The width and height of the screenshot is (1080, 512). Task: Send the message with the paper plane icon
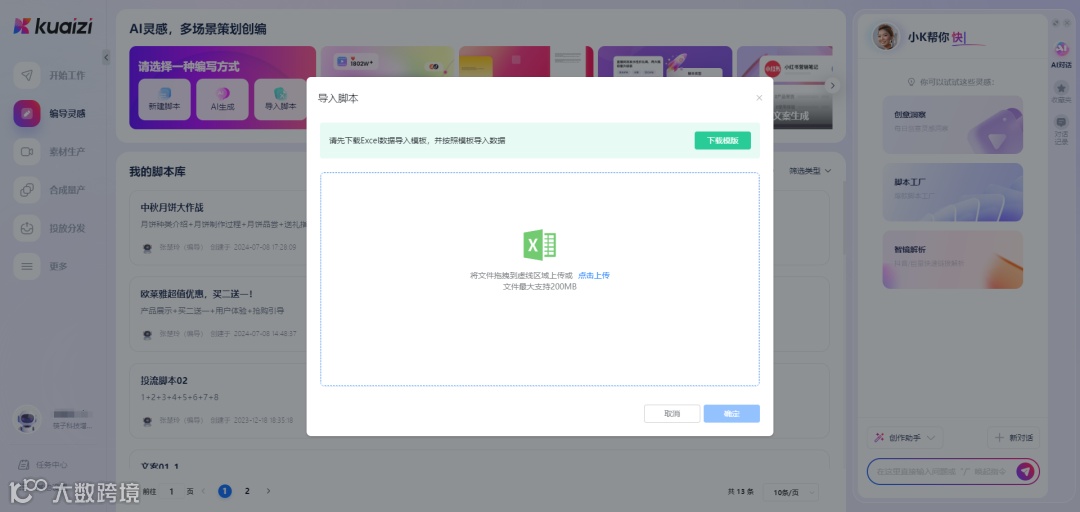[1026, 471]
